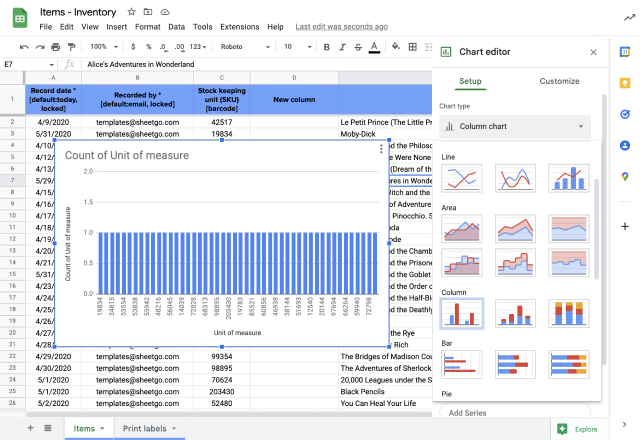Decrease decimal places icon
Image resolution: width=640 pixels, height=440 pixels.
[x=163, y=47]
